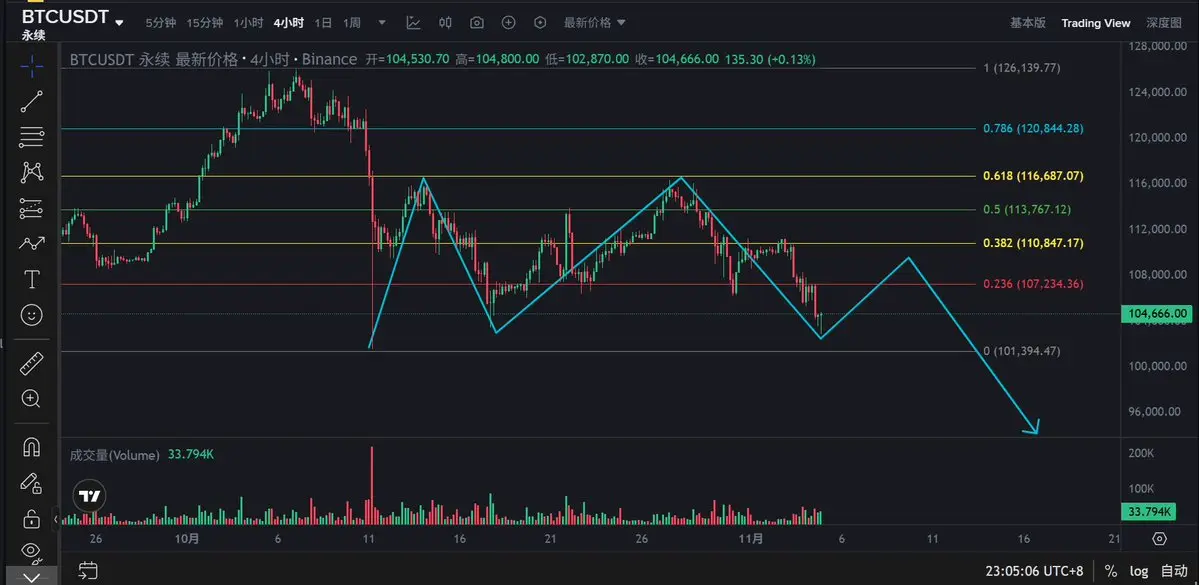The height and width of the screenshot is (585, 1199).
Task: Select the XABCD pattern tool
Action: click(31, 173)
